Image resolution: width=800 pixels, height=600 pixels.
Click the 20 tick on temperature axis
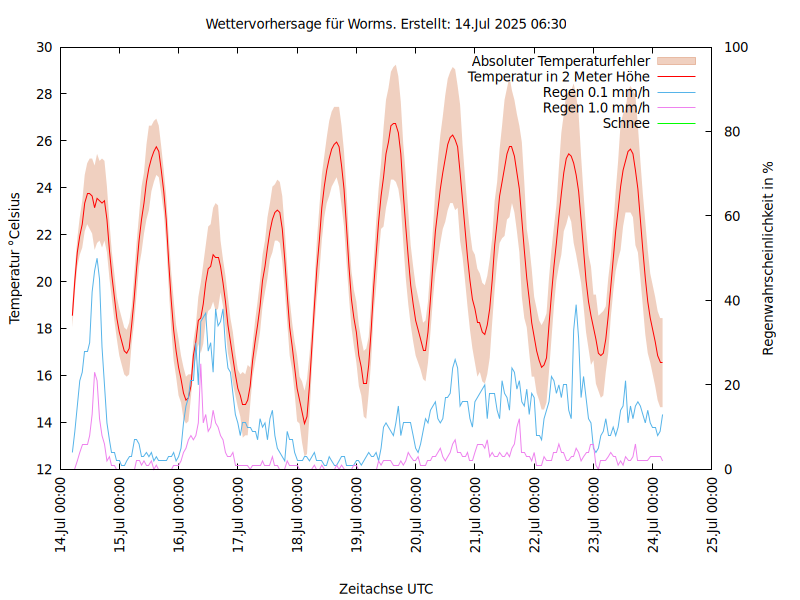pos(44,282)
